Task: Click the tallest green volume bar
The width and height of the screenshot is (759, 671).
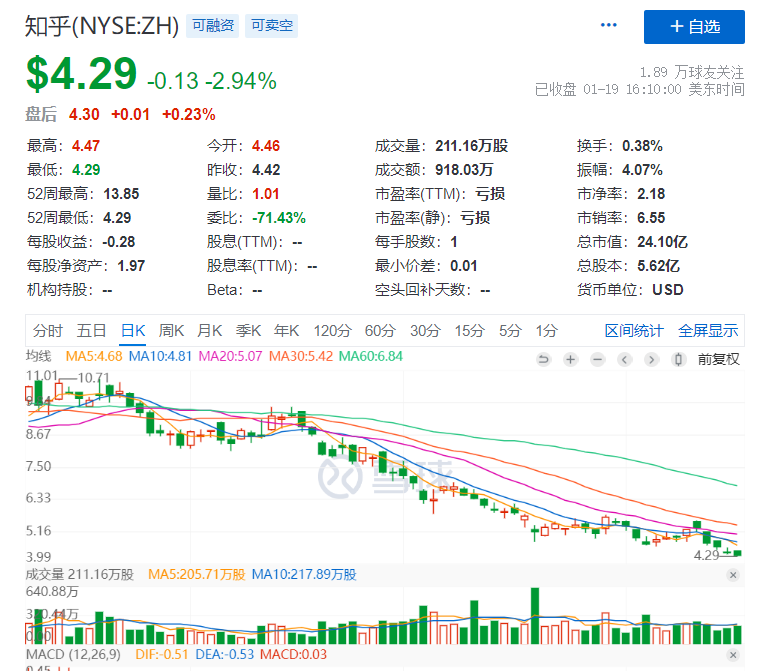Action: (535, 616)
